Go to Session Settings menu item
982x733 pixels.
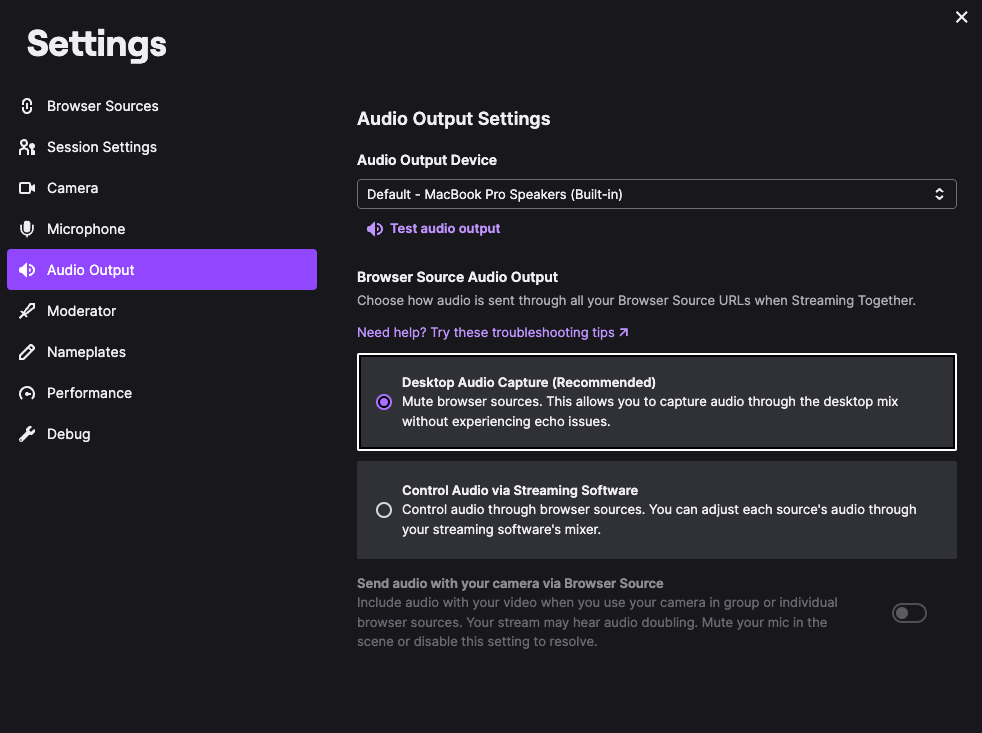(102, 147)
